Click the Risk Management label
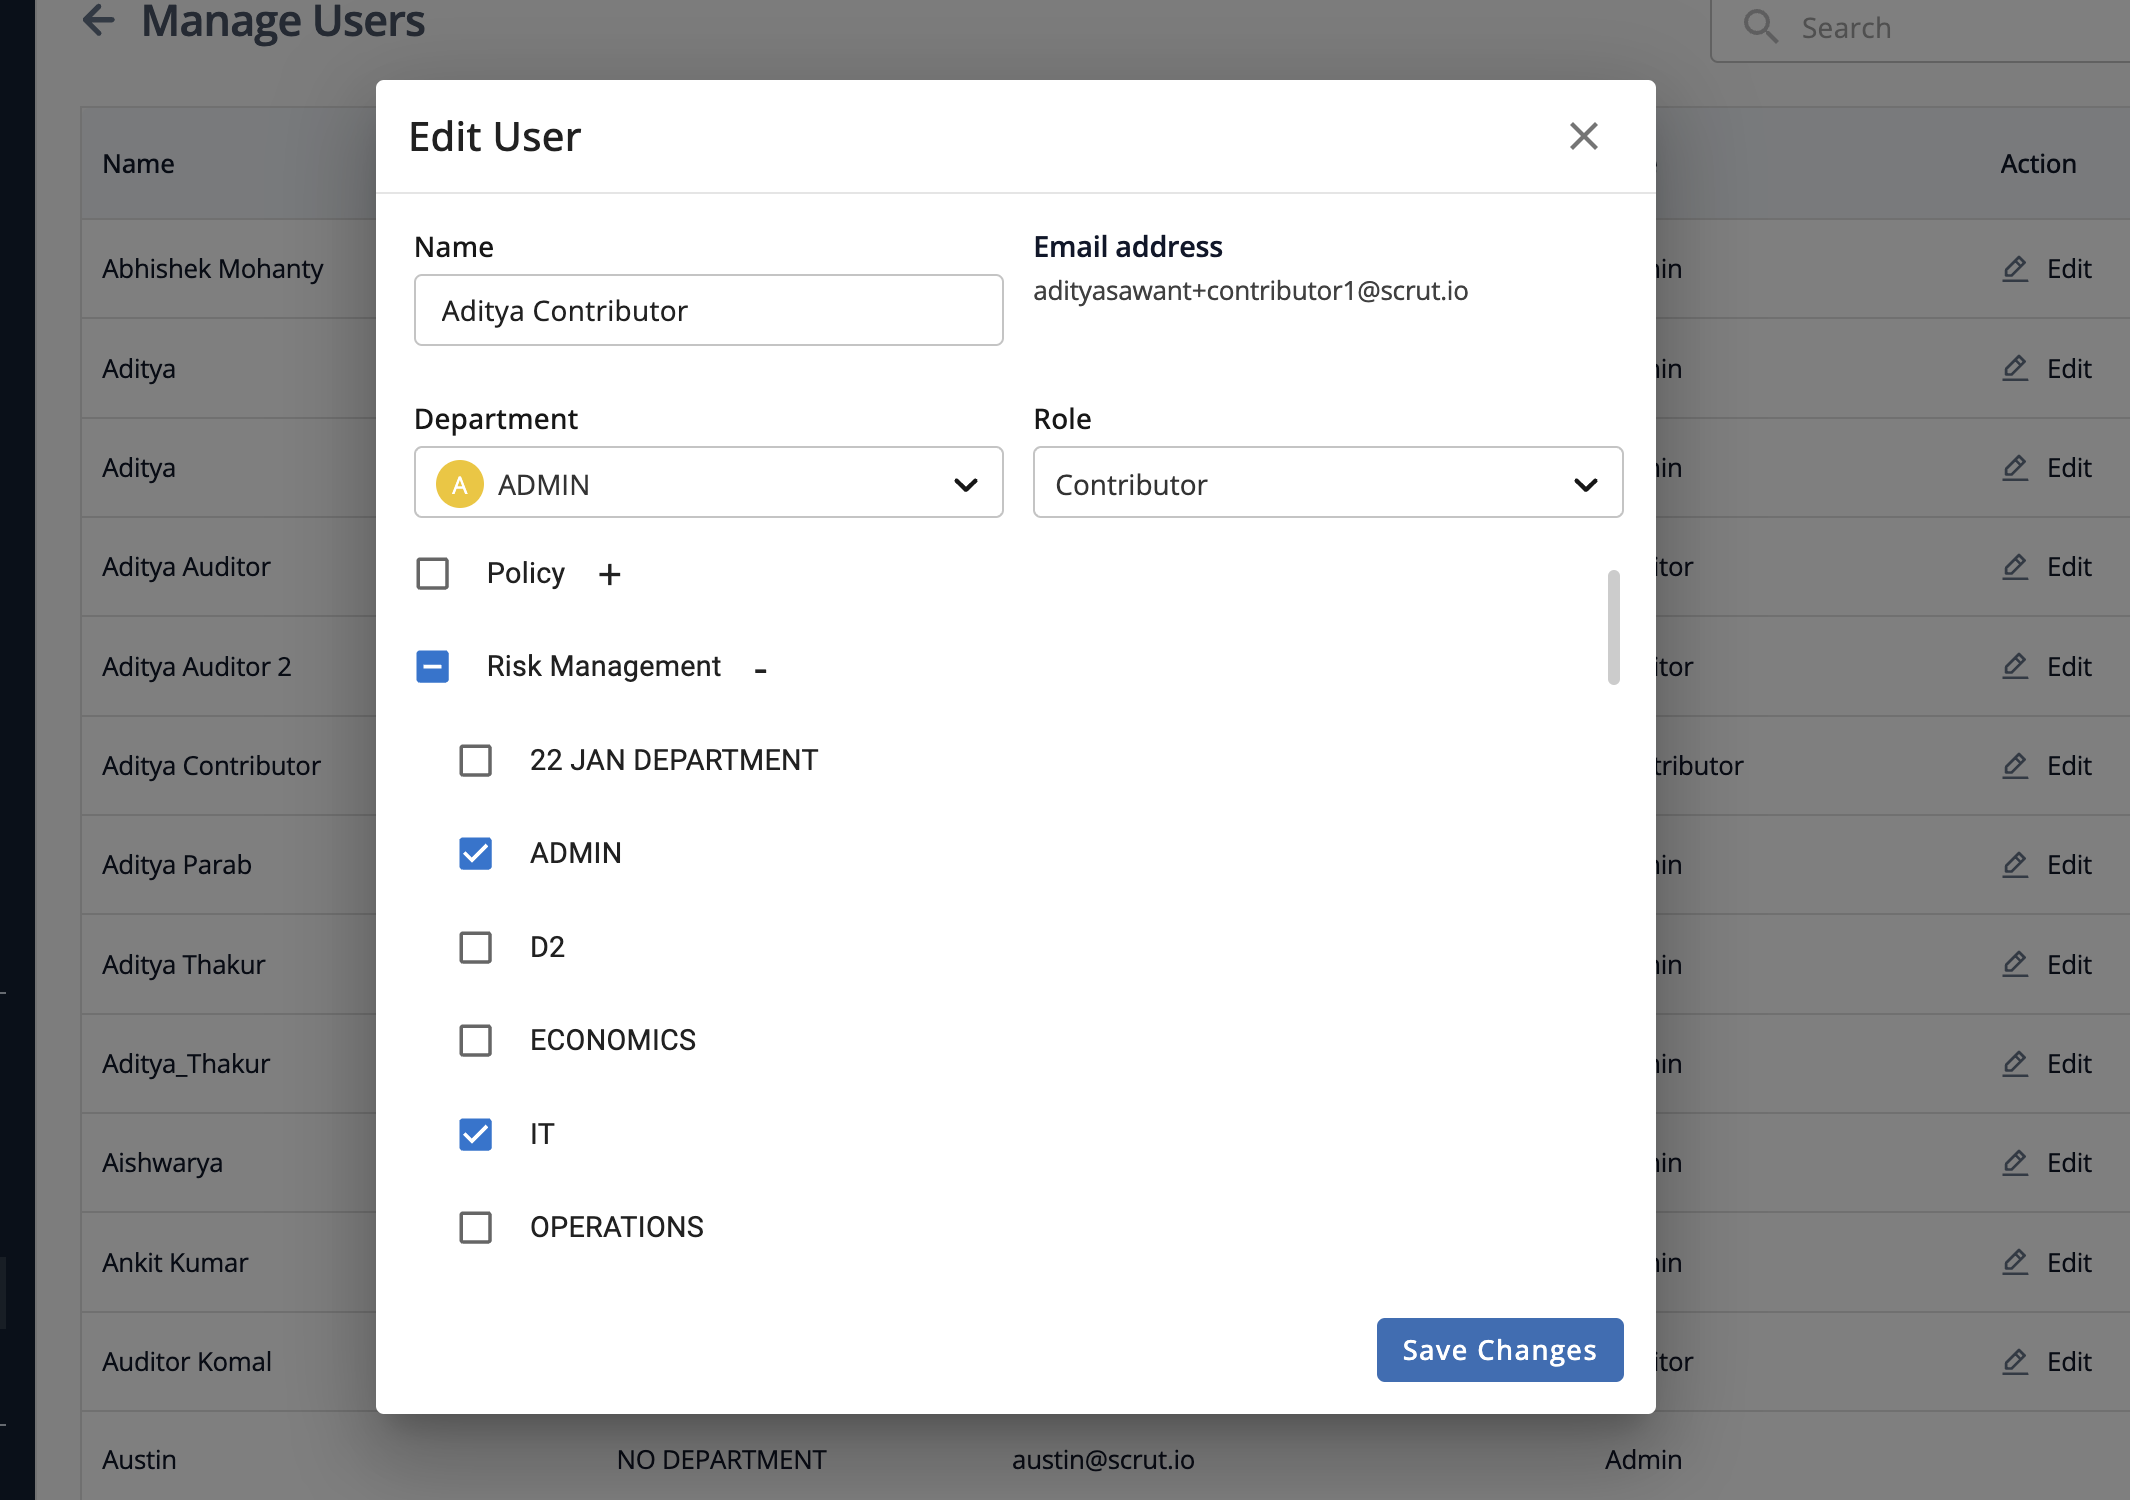This screenshot has height=1500, width=2130. pos(603,666)
